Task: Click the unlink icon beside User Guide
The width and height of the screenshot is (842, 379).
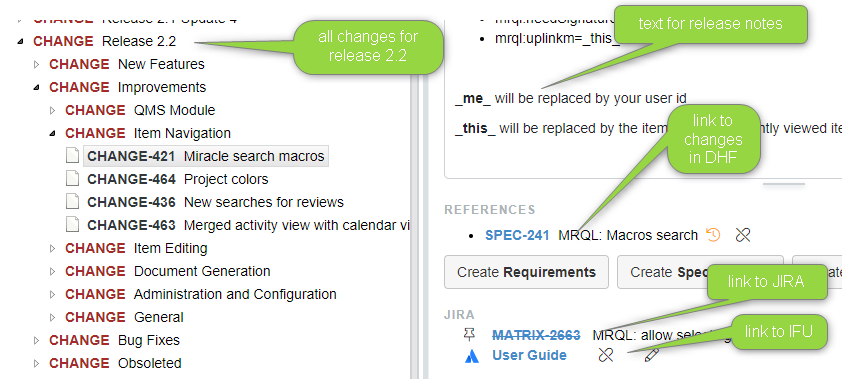Action: (x=606, y=355)
